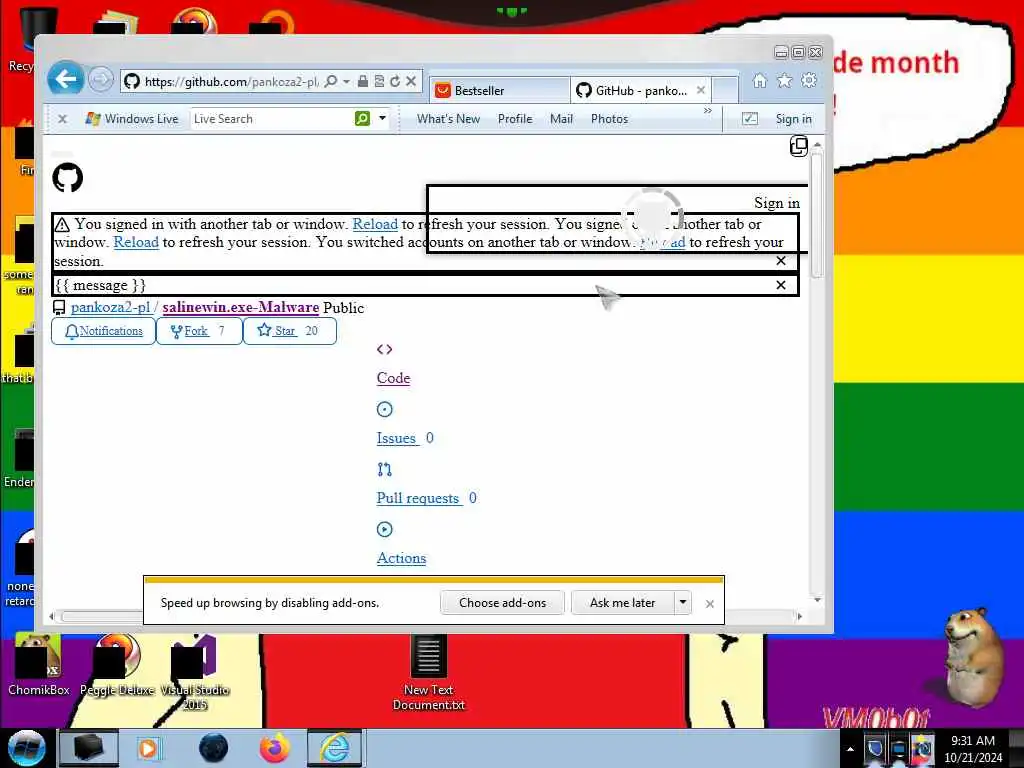Open What's New in Windows Live toolbar
This screenshot has width=1024, height=768.
448,119
